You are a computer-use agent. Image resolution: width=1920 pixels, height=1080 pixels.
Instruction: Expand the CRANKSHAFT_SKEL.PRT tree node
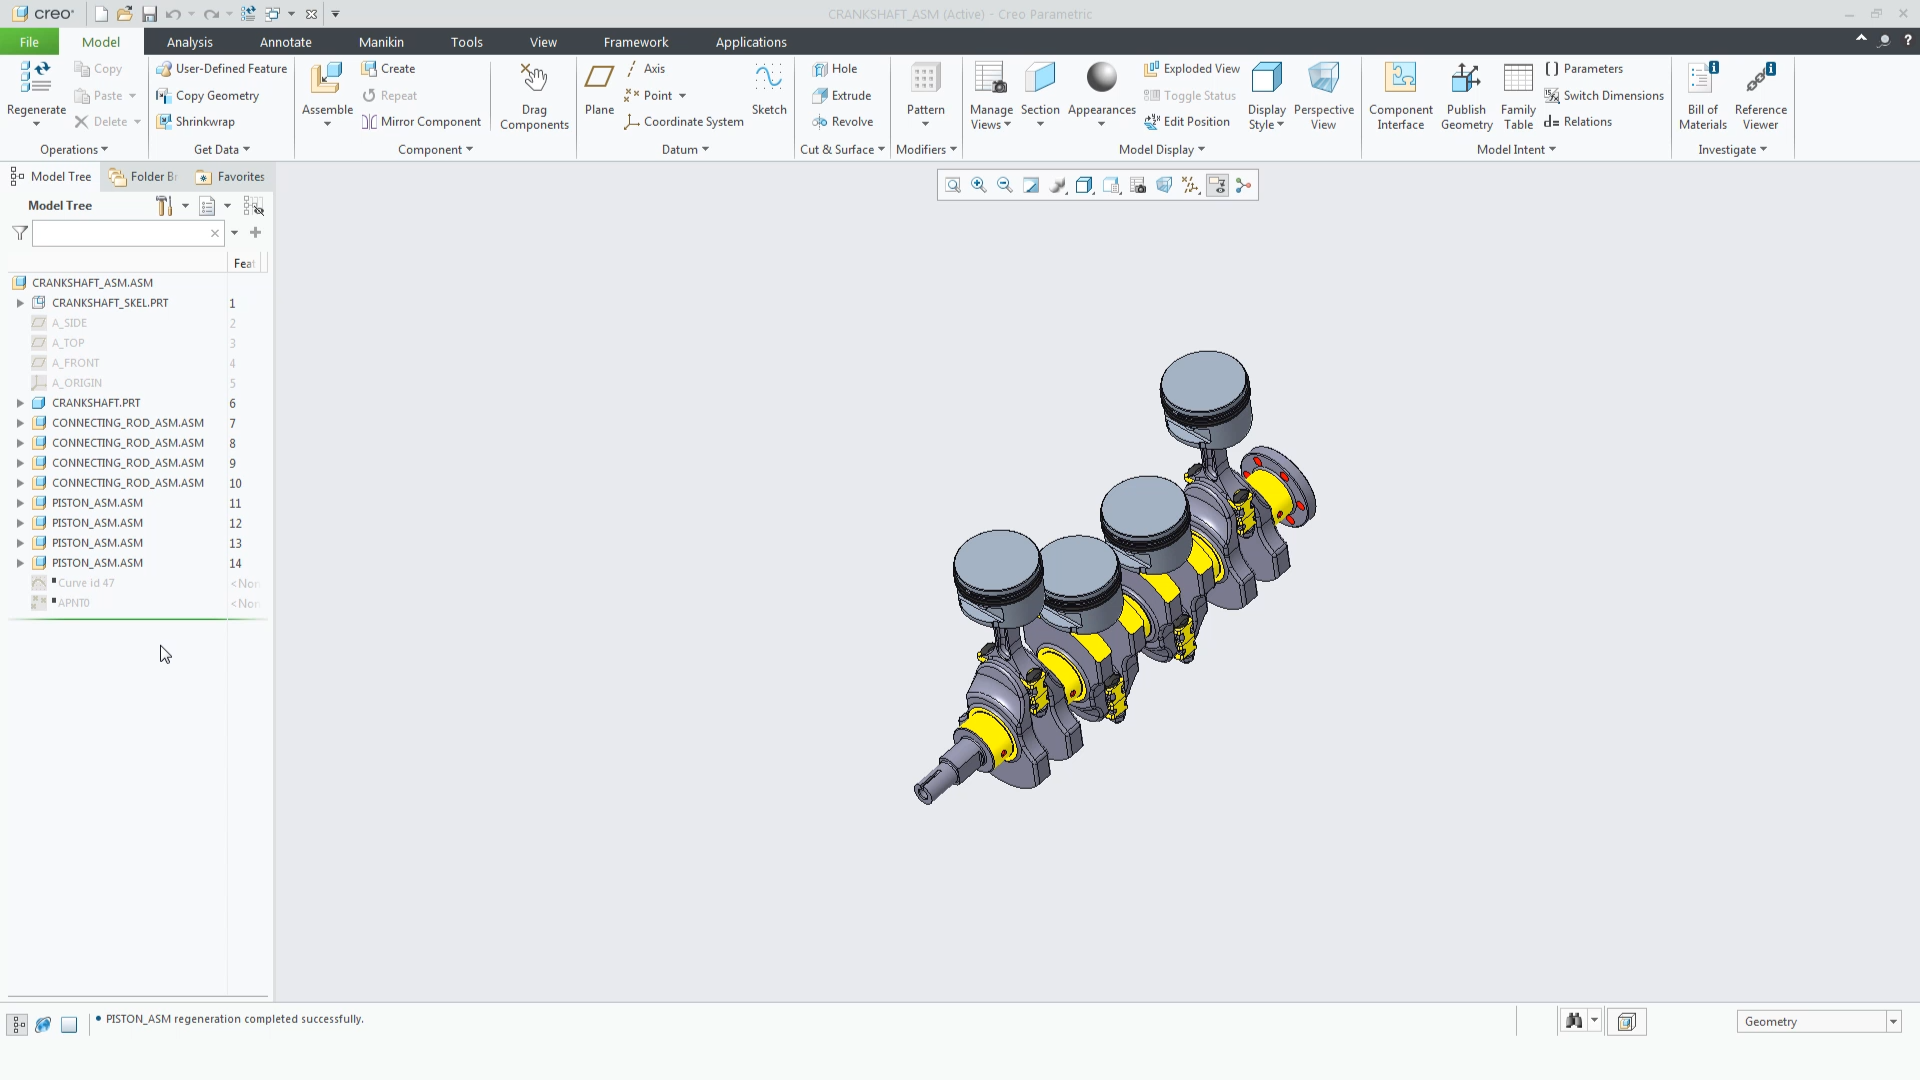[x=20, y=303]
